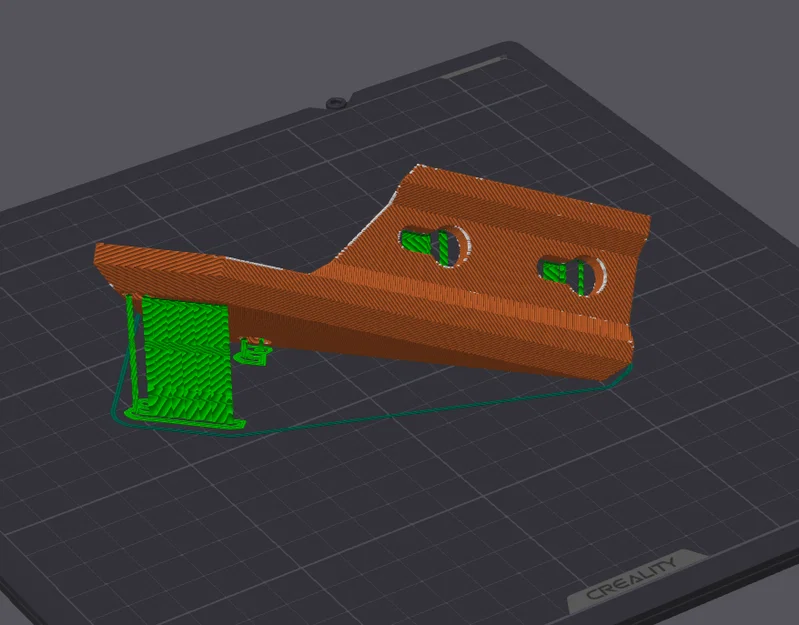Click the small green support under the bracket
Viewport: 799px width, 625px height.
[252, 351]
